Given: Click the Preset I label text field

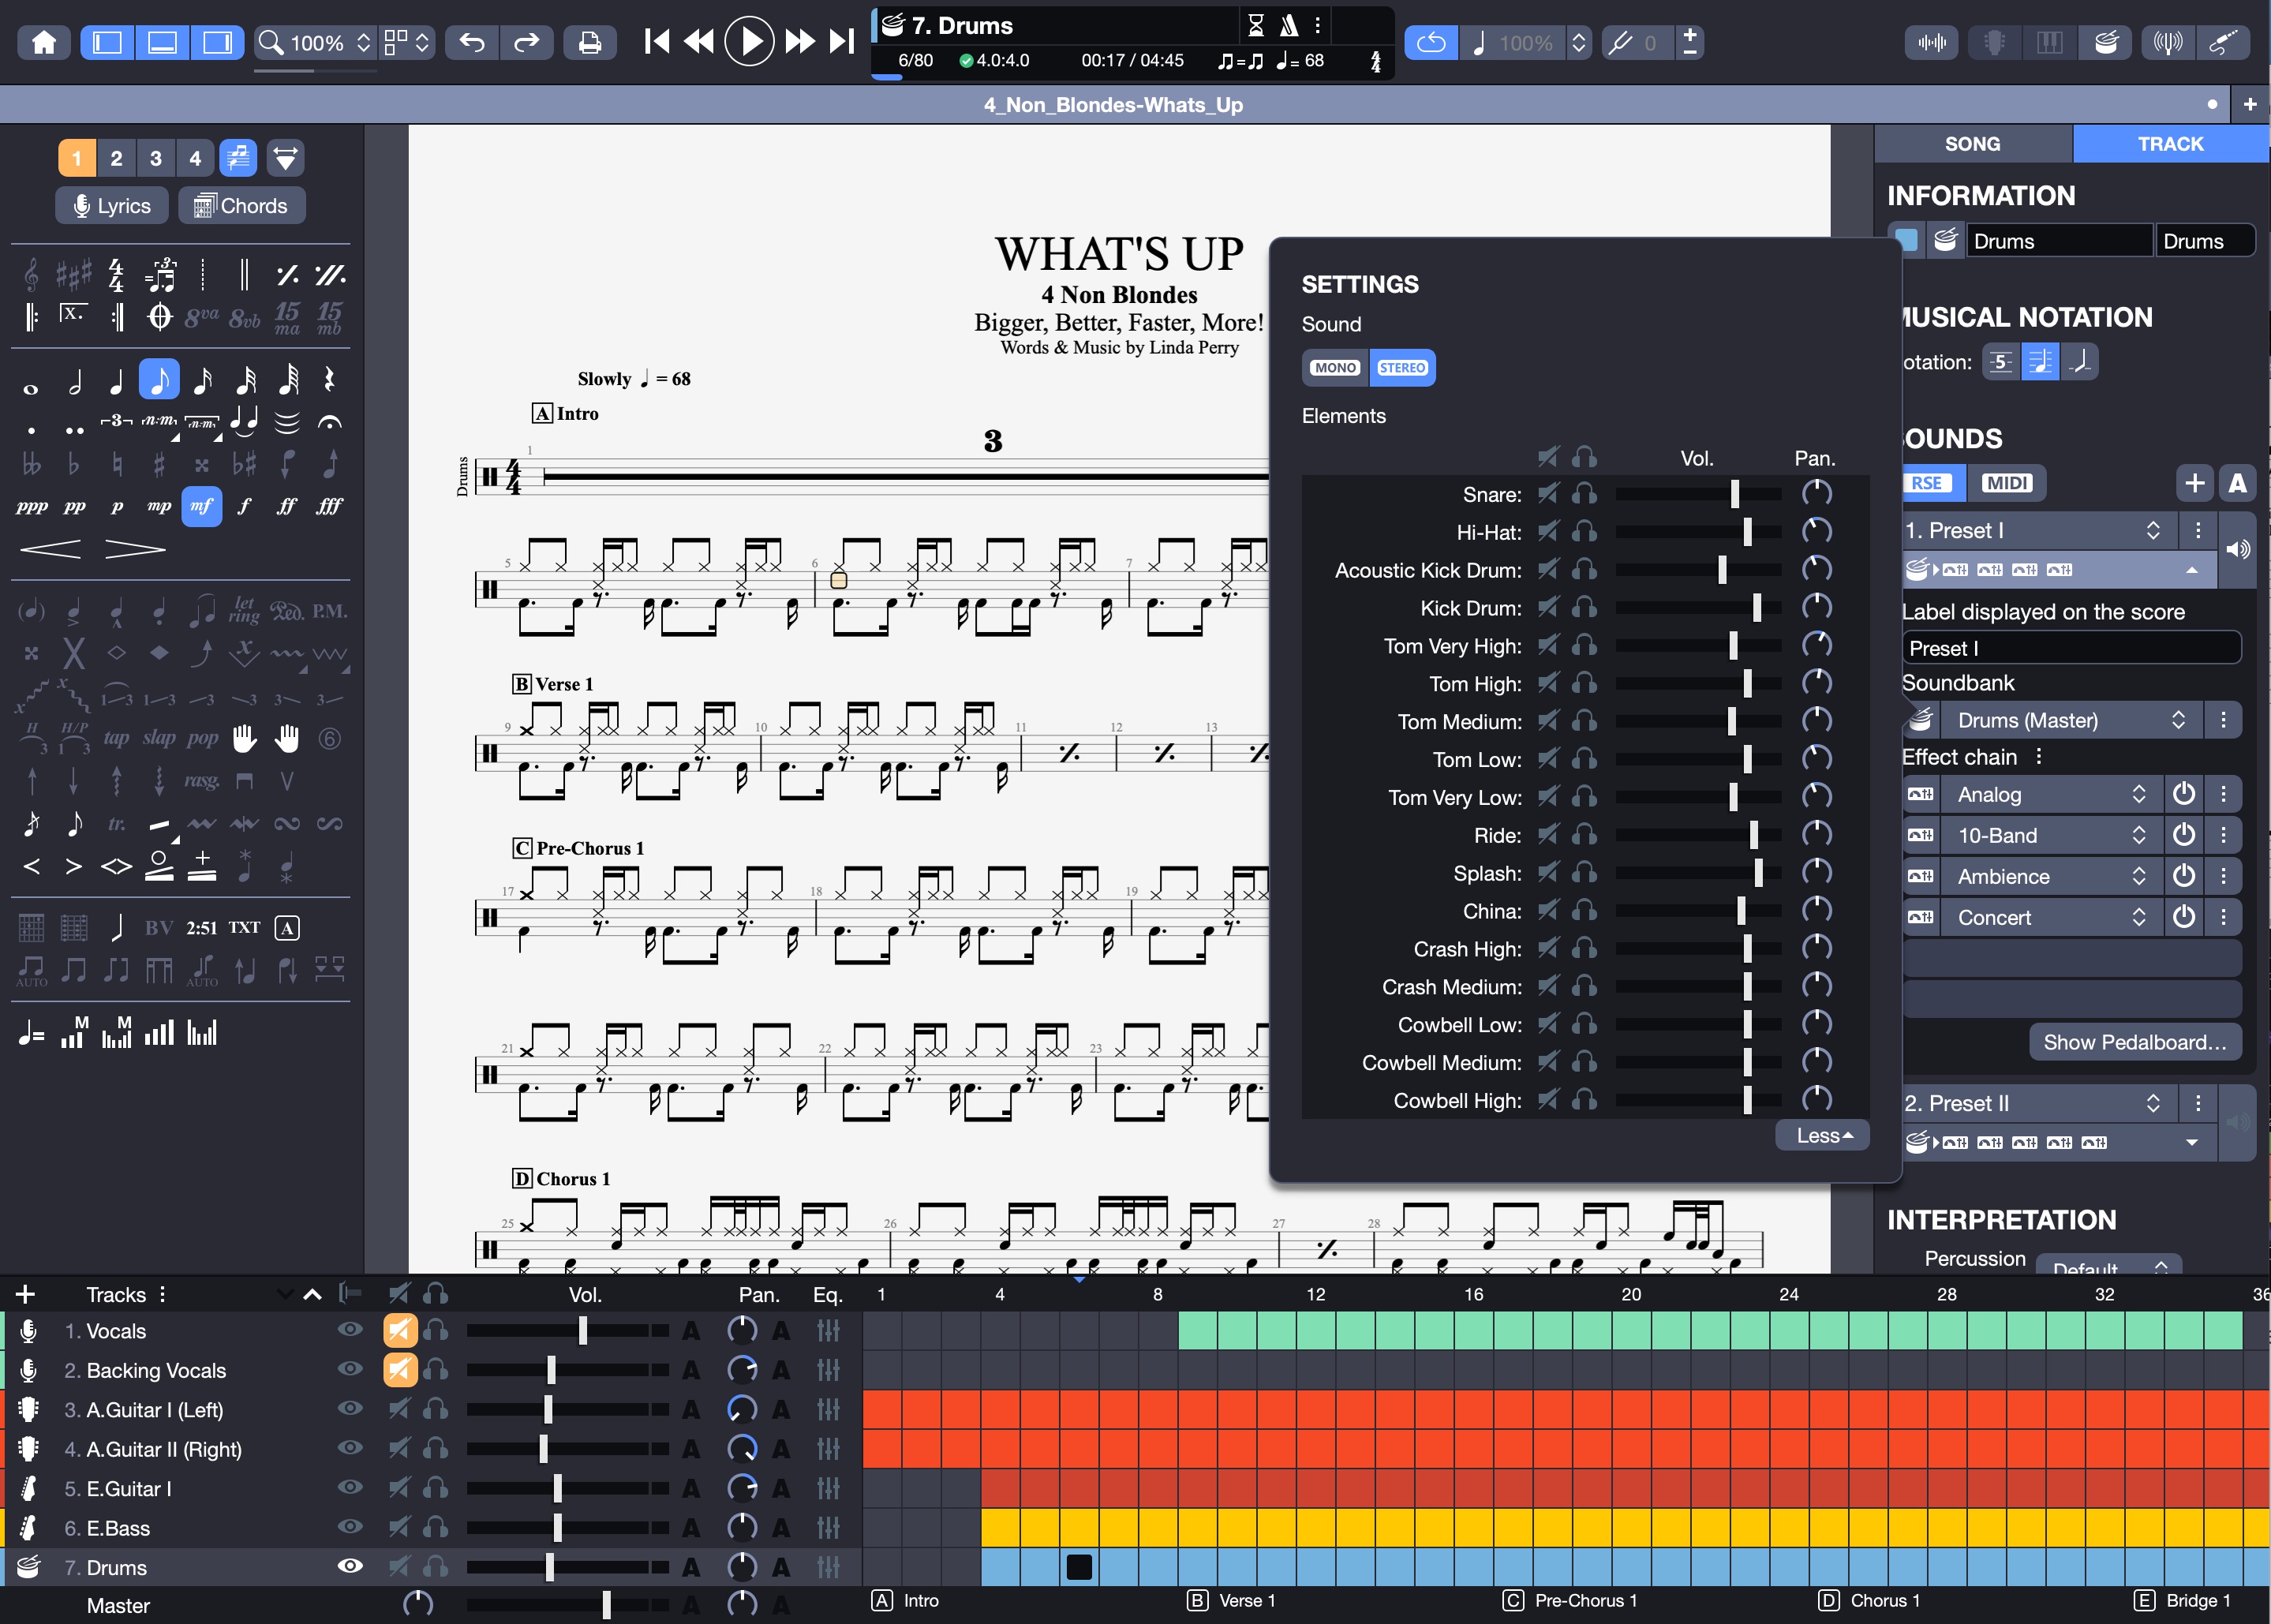Looking at the screenshot, I should [2071, 648].
